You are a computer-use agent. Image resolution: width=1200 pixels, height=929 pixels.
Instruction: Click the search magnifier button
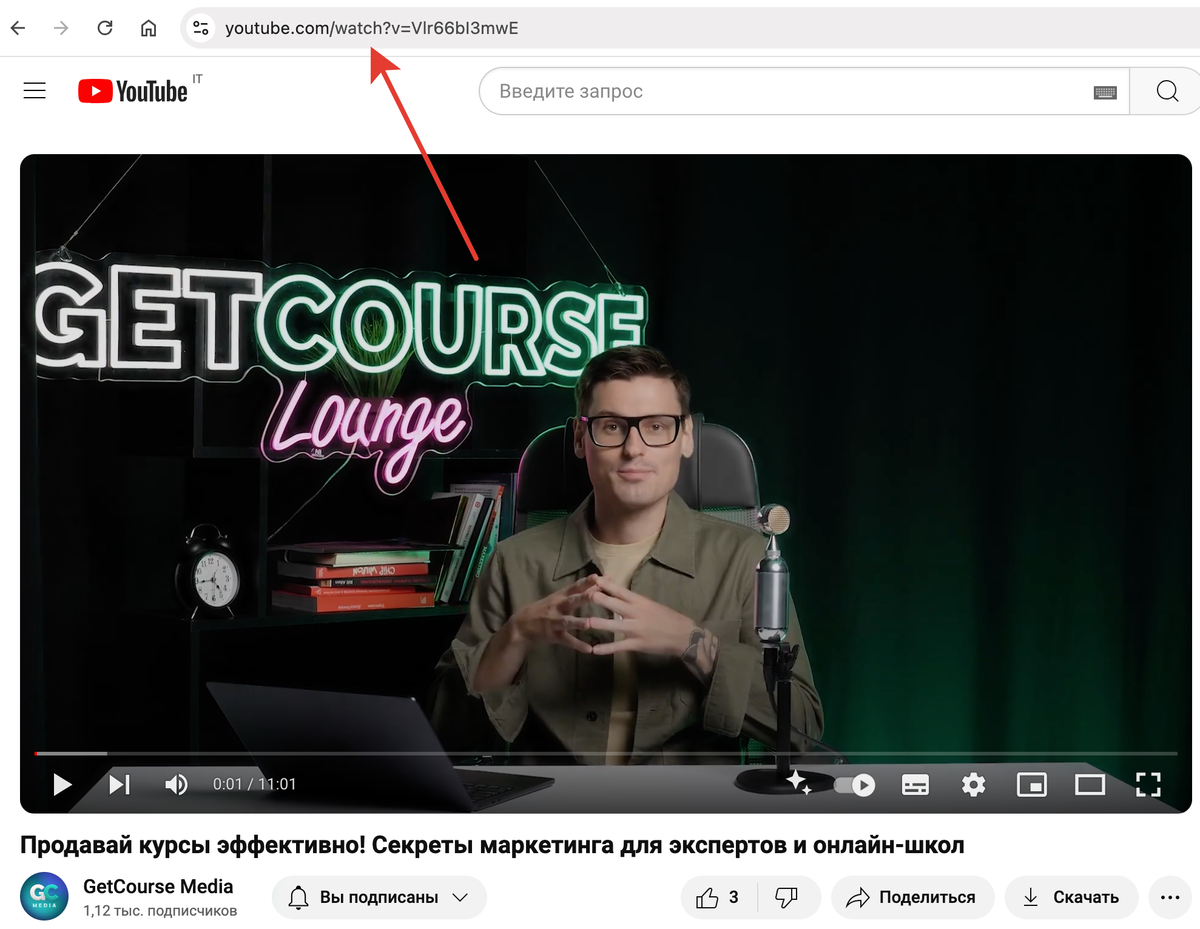[x=1166, y=92]
